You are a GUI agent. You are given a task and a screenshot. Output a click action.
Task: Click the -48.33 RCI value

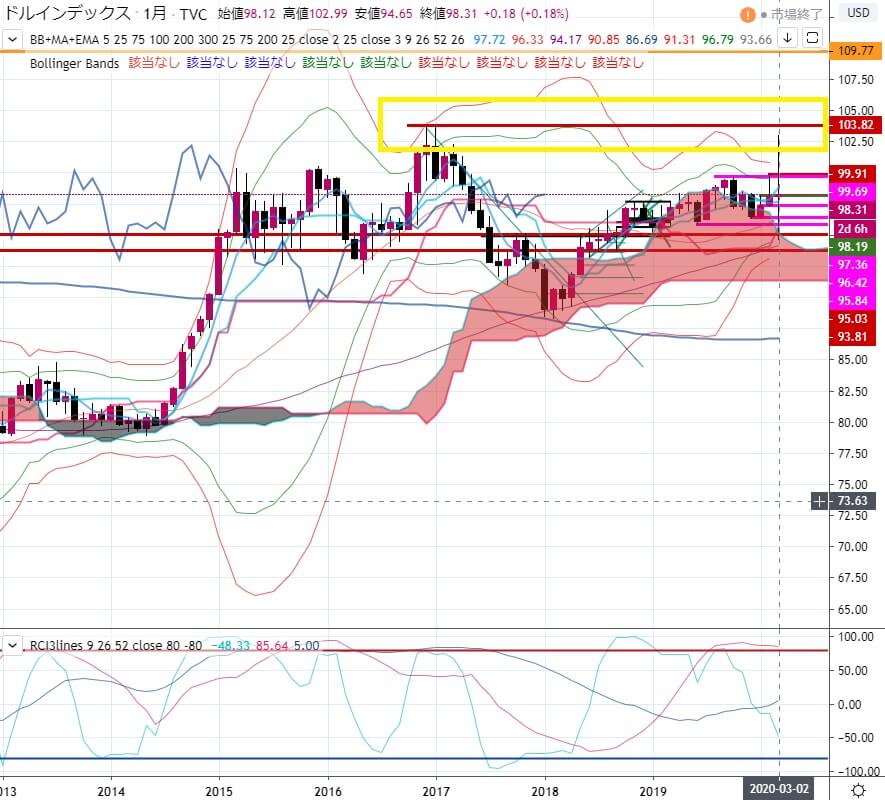point(230,645)
